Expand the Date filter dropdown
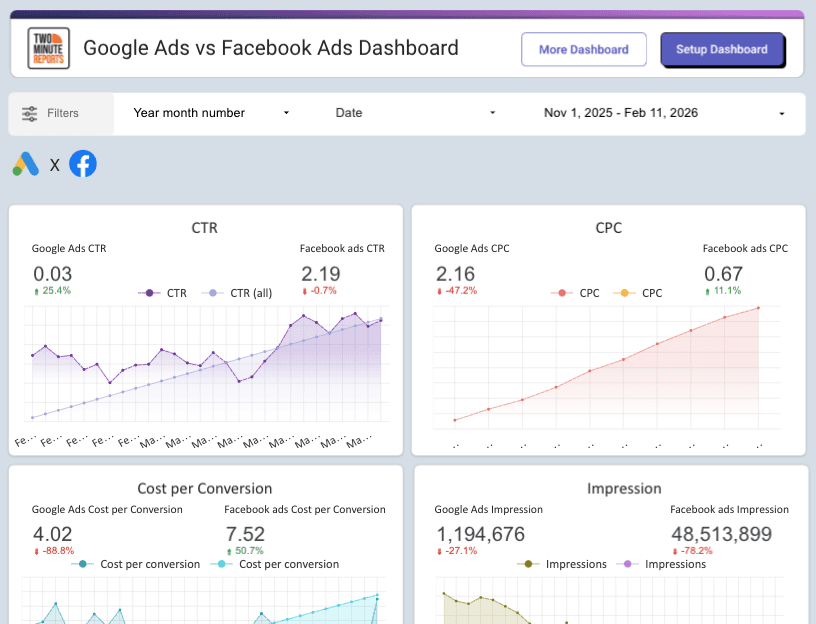This screenshot has width=816, height=624. (x=415, y=113)
